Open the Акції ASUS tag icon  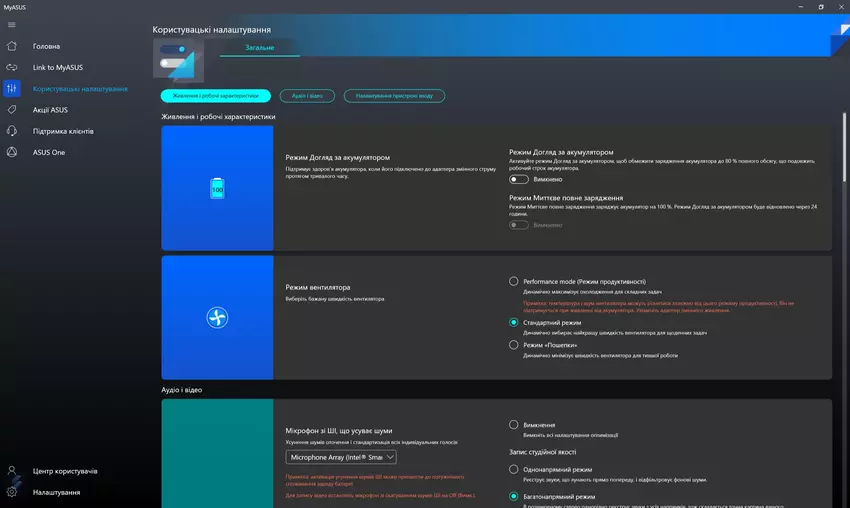[x=12, y=110]
